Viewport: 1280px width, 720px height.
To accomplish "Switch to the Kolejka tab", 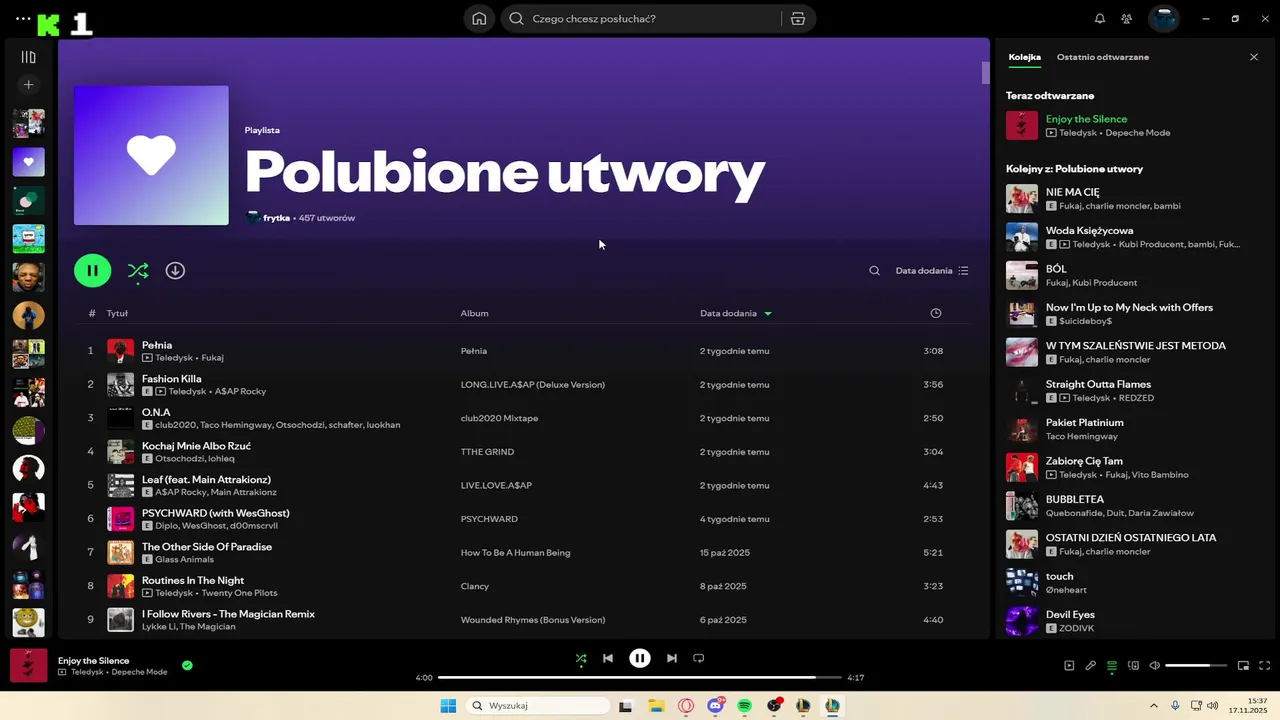I will point(1024,57).
